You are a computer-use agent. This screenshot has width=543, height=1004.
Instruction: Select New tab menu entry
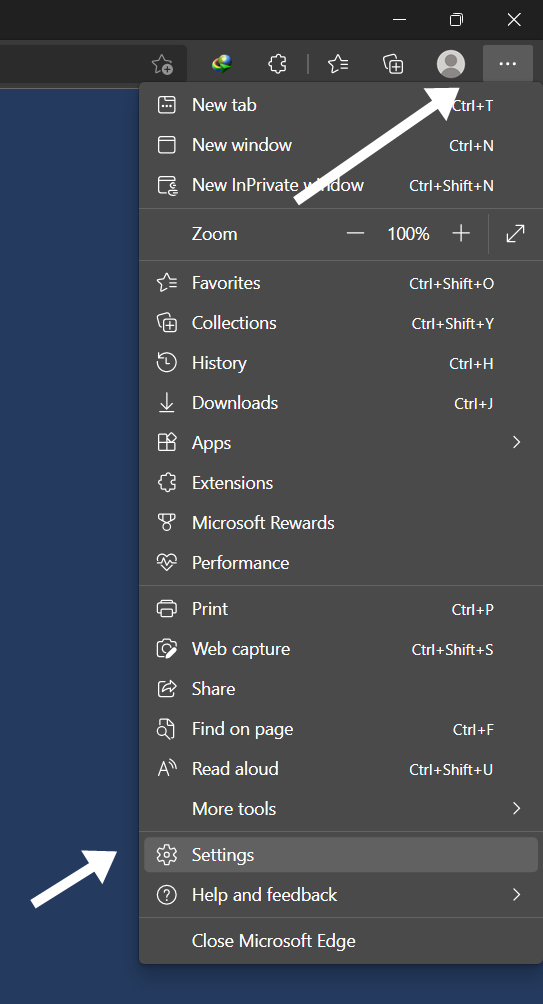tap(341, 105)
